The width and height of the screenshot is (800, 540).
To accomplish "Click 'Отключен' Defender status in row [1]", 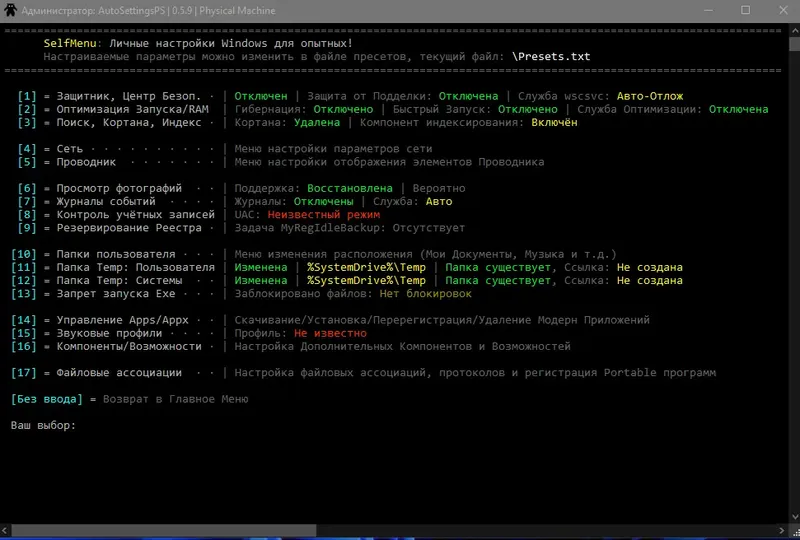I will (x=261, y=96).
